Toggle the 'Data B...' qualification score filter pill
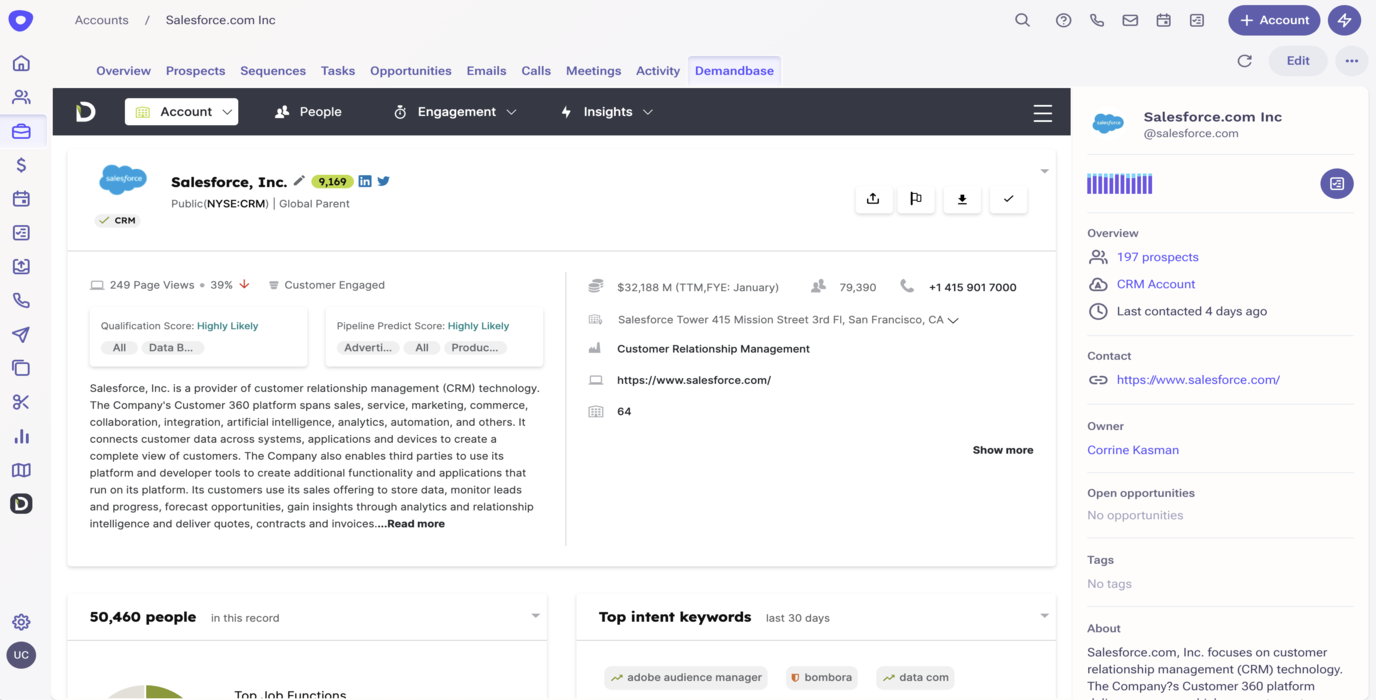The height and width of the screenshot is (700, 1376). (x=171, y=348)
